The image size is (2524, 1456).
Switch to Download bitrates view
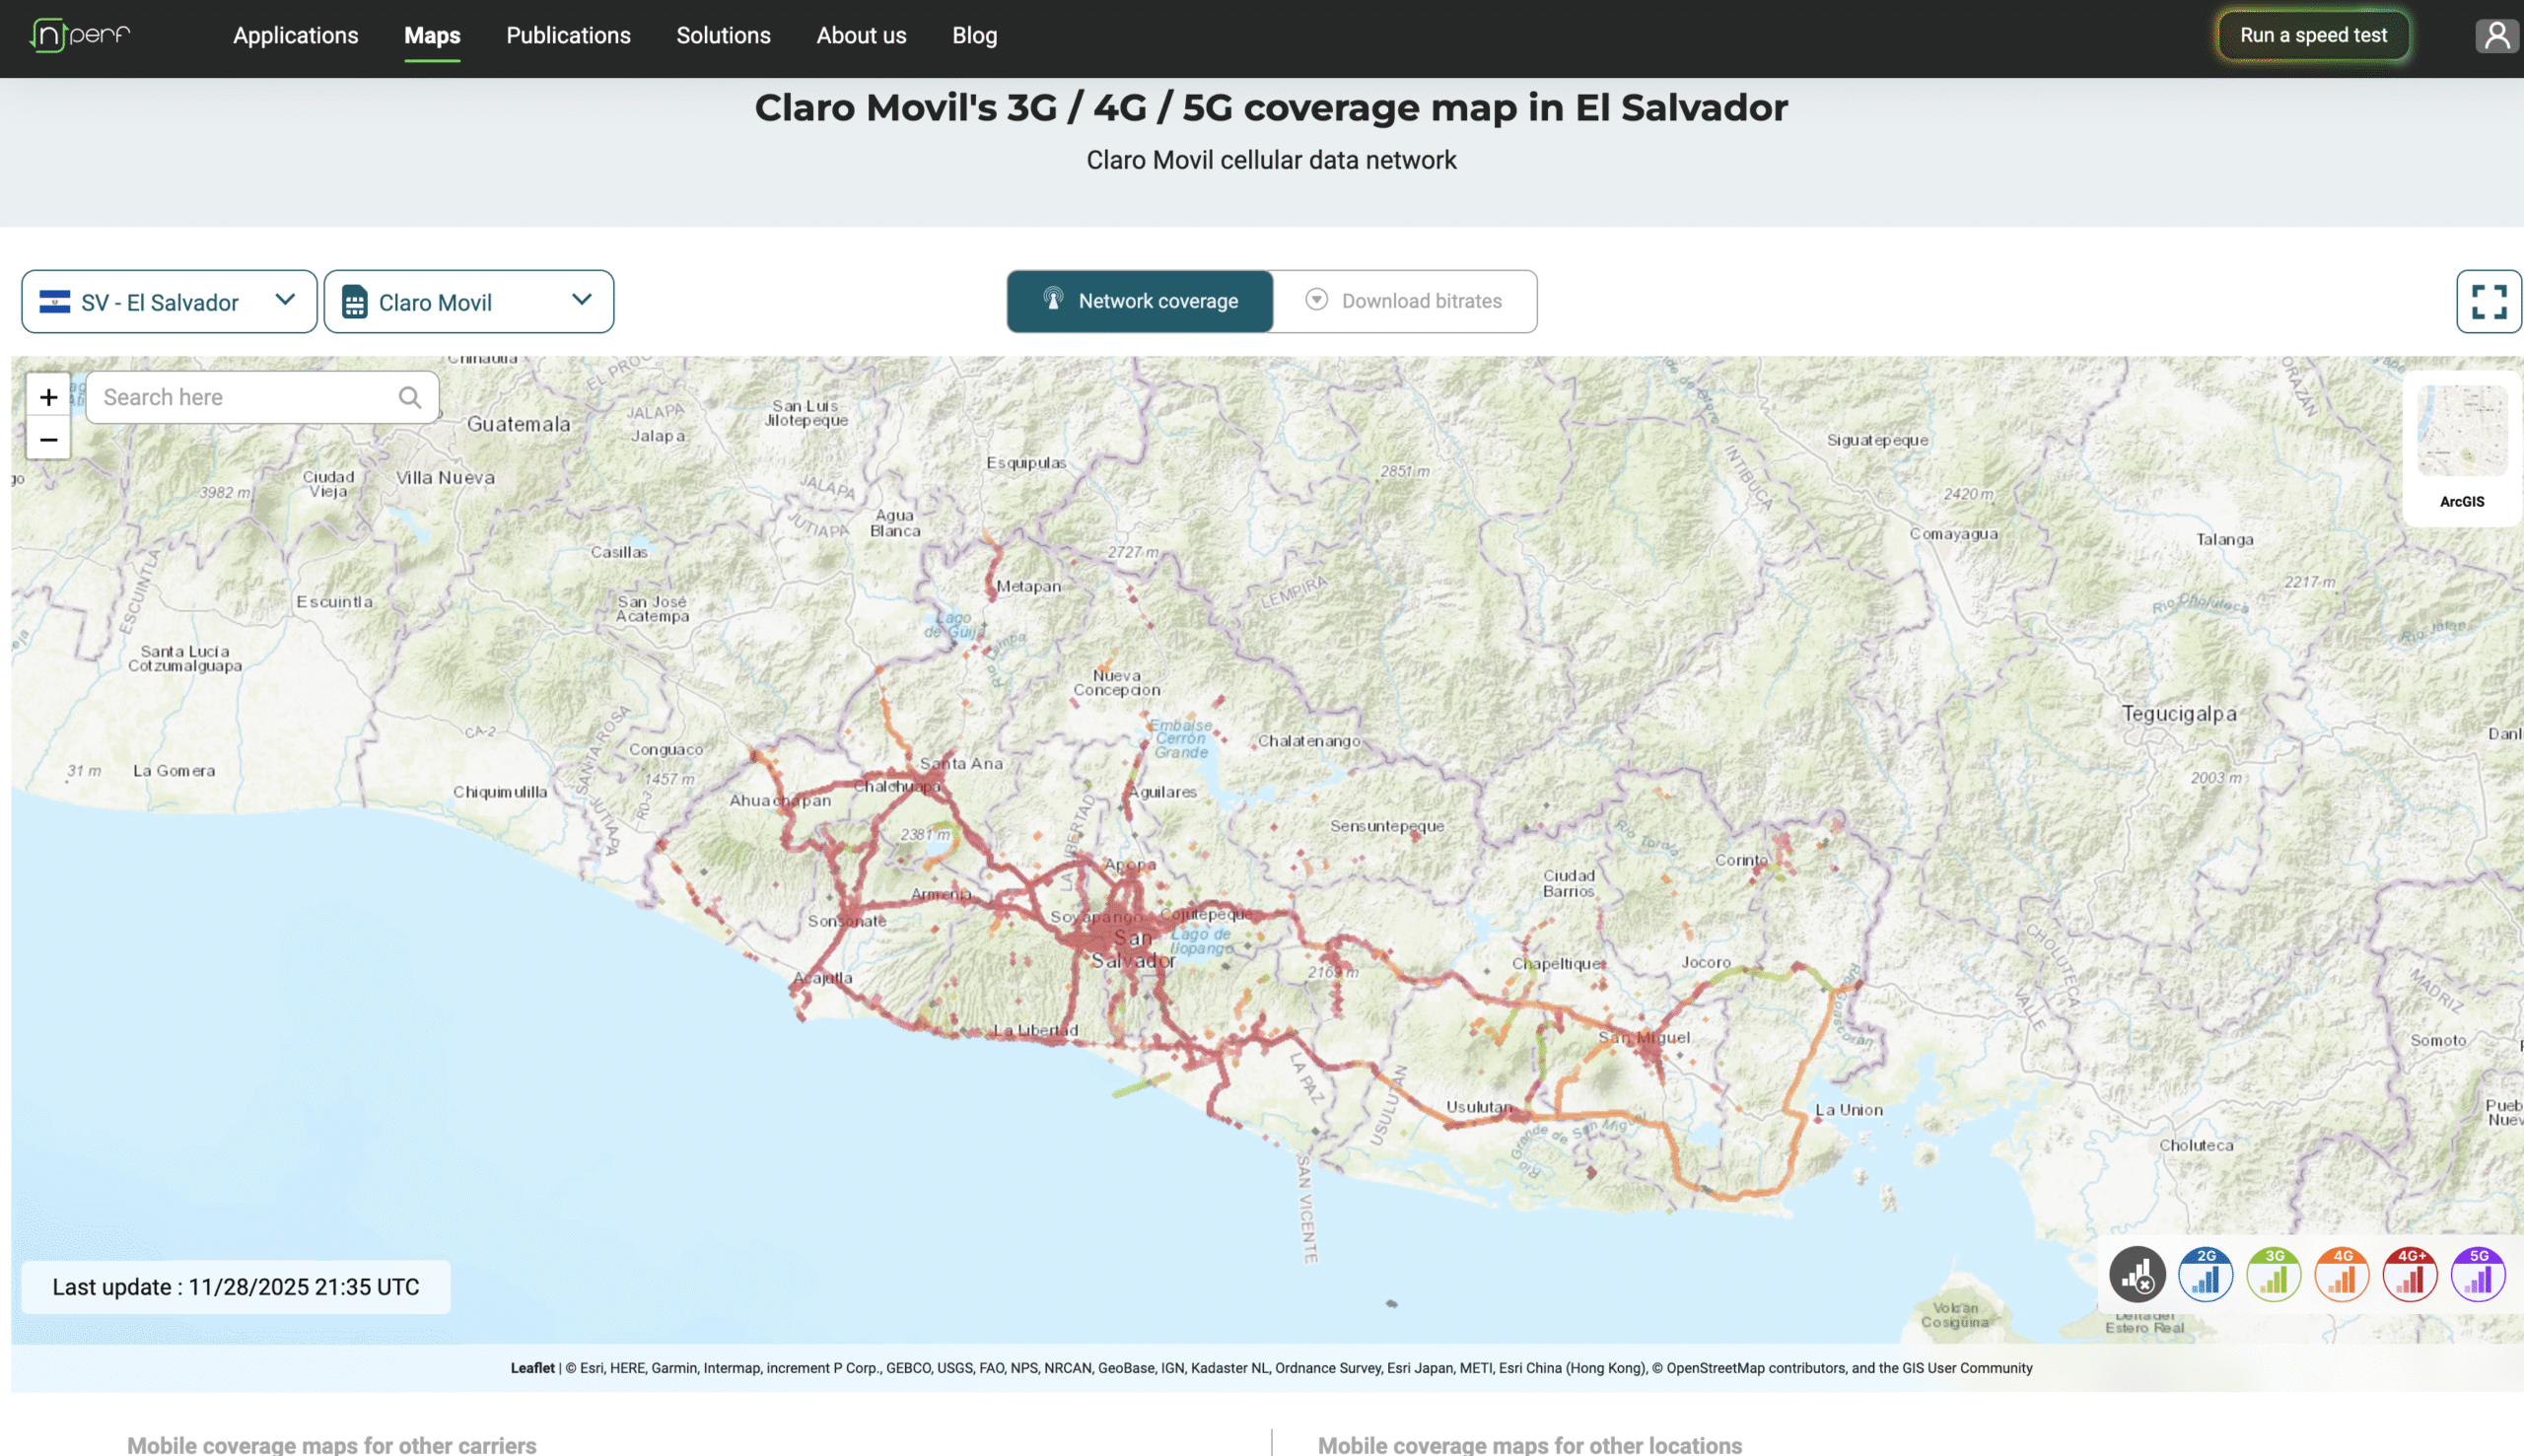[x=1405, y=301]
